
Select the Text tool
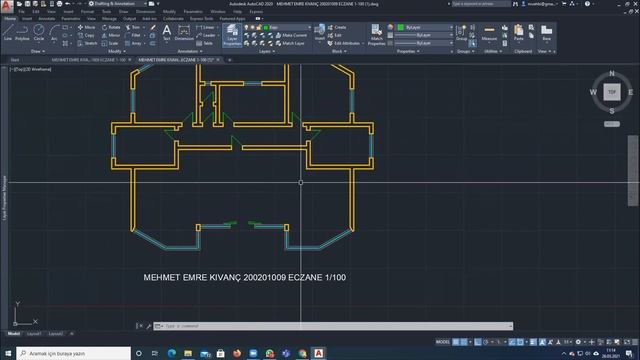(167, 33)
